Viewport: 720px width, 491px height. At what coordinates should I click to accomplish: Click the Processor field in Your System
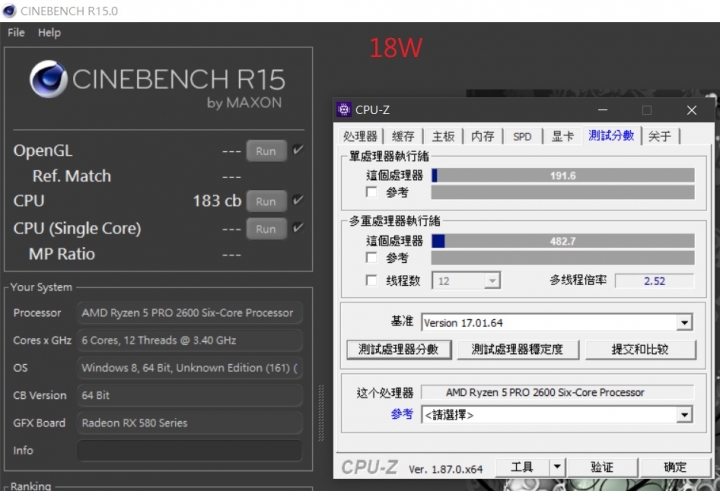click(190, 313)
